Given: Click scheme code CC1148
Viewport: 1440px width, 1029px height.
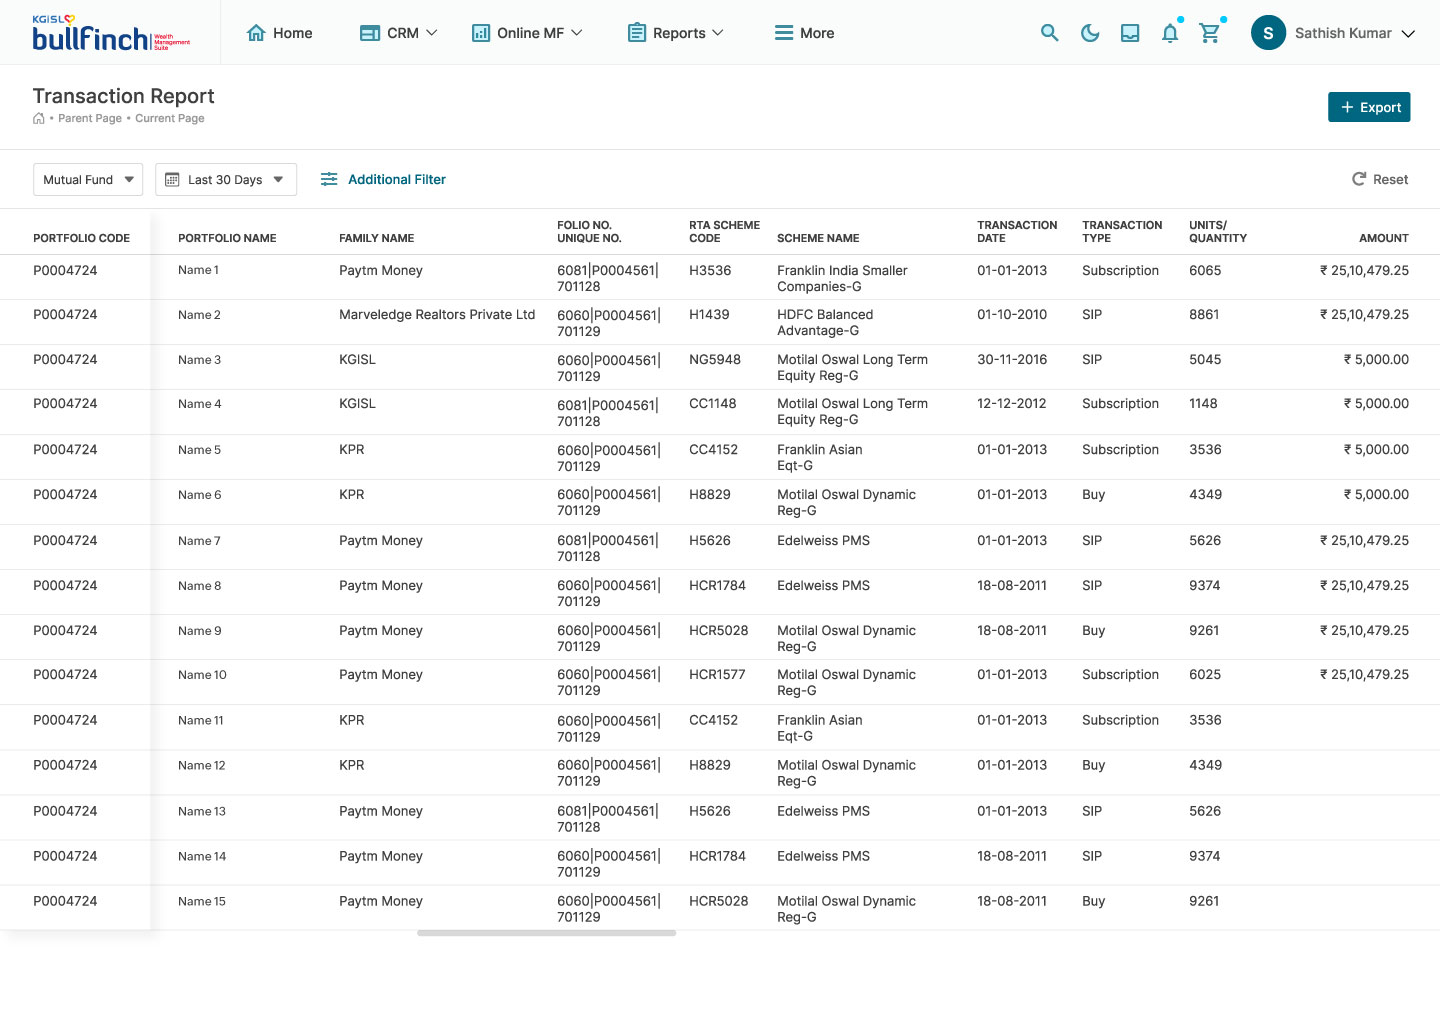Looking at the screenshot, I should 712,403.
